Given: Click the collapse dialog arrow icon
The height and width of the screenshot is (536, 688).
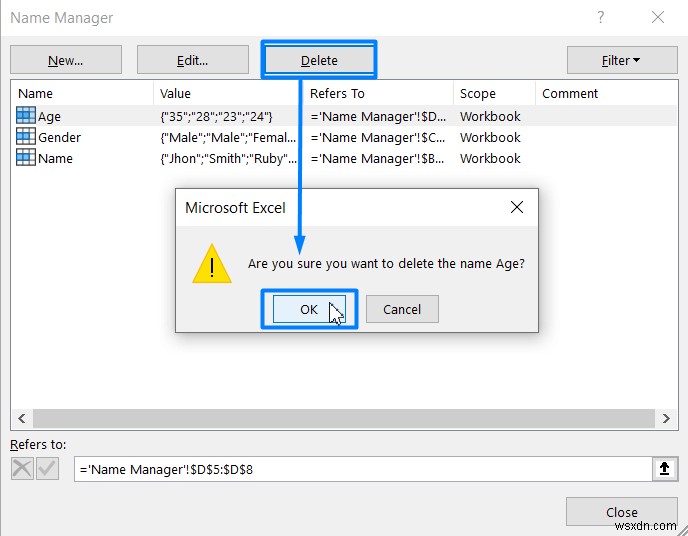Looking at the screenshot, I should (664, 469).
